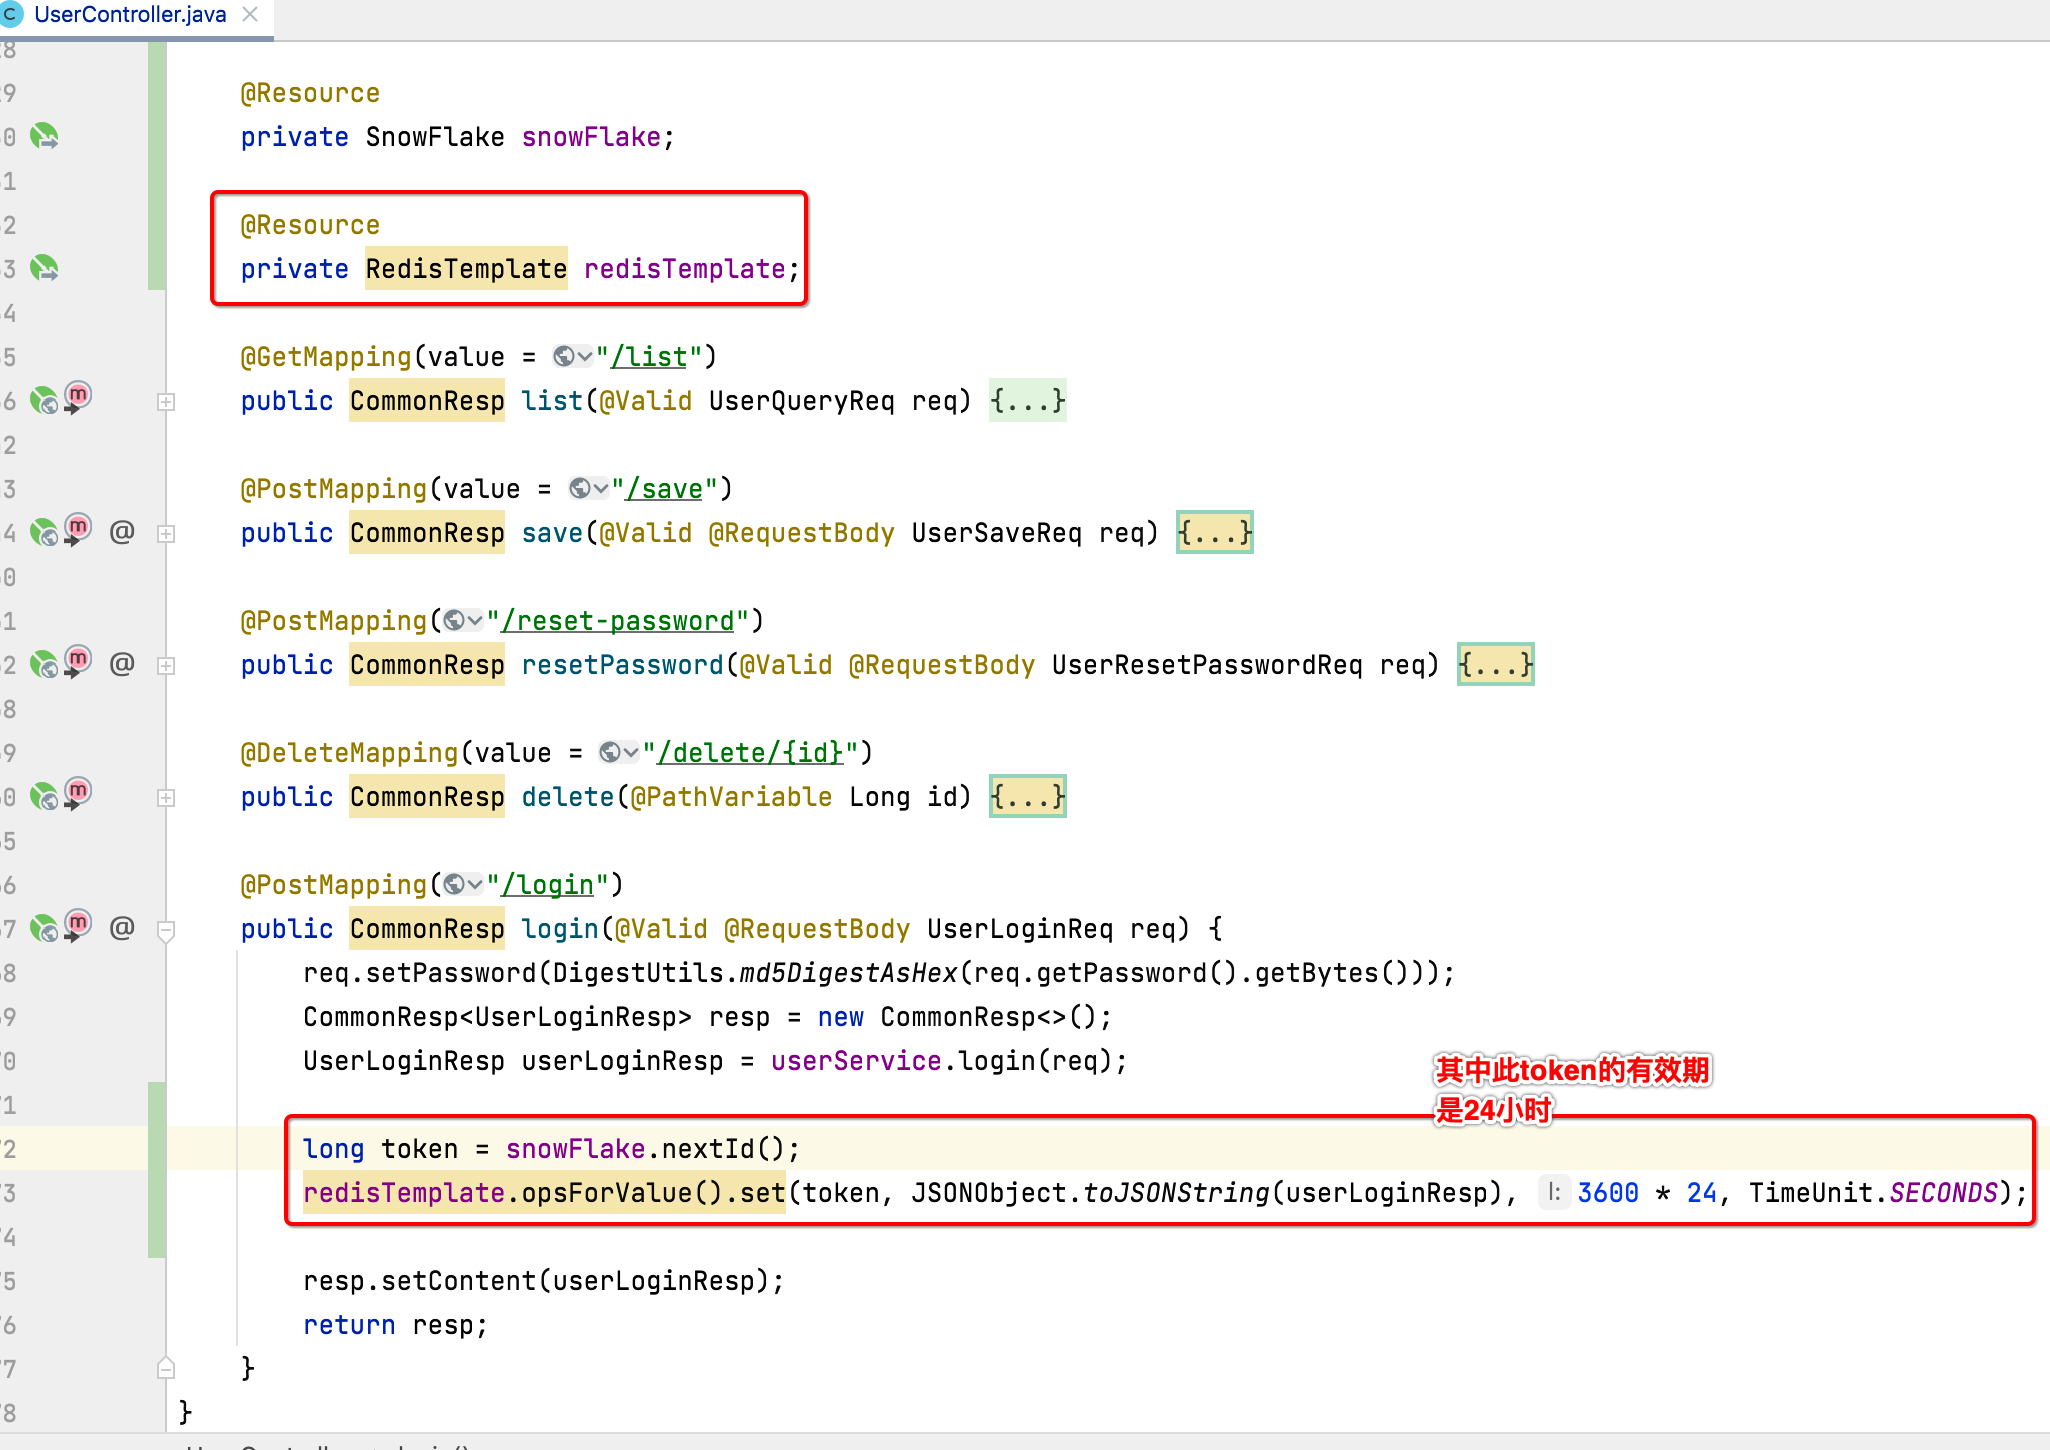Click the request mapping icon on delete method
Screen dimensions: 2050x1450
pos(44,797)
